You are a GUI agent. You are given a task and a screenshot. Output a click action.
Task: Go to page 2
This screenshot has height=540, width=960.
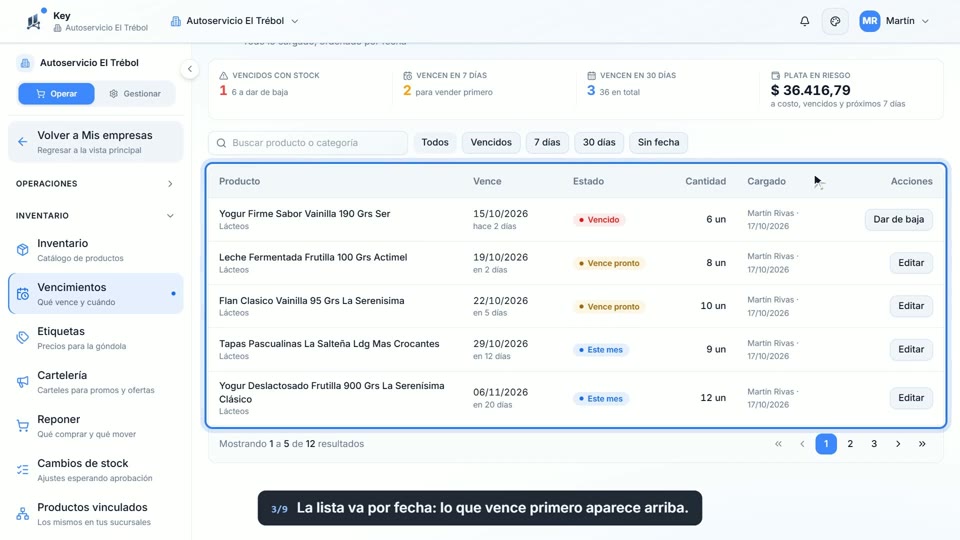850,444
